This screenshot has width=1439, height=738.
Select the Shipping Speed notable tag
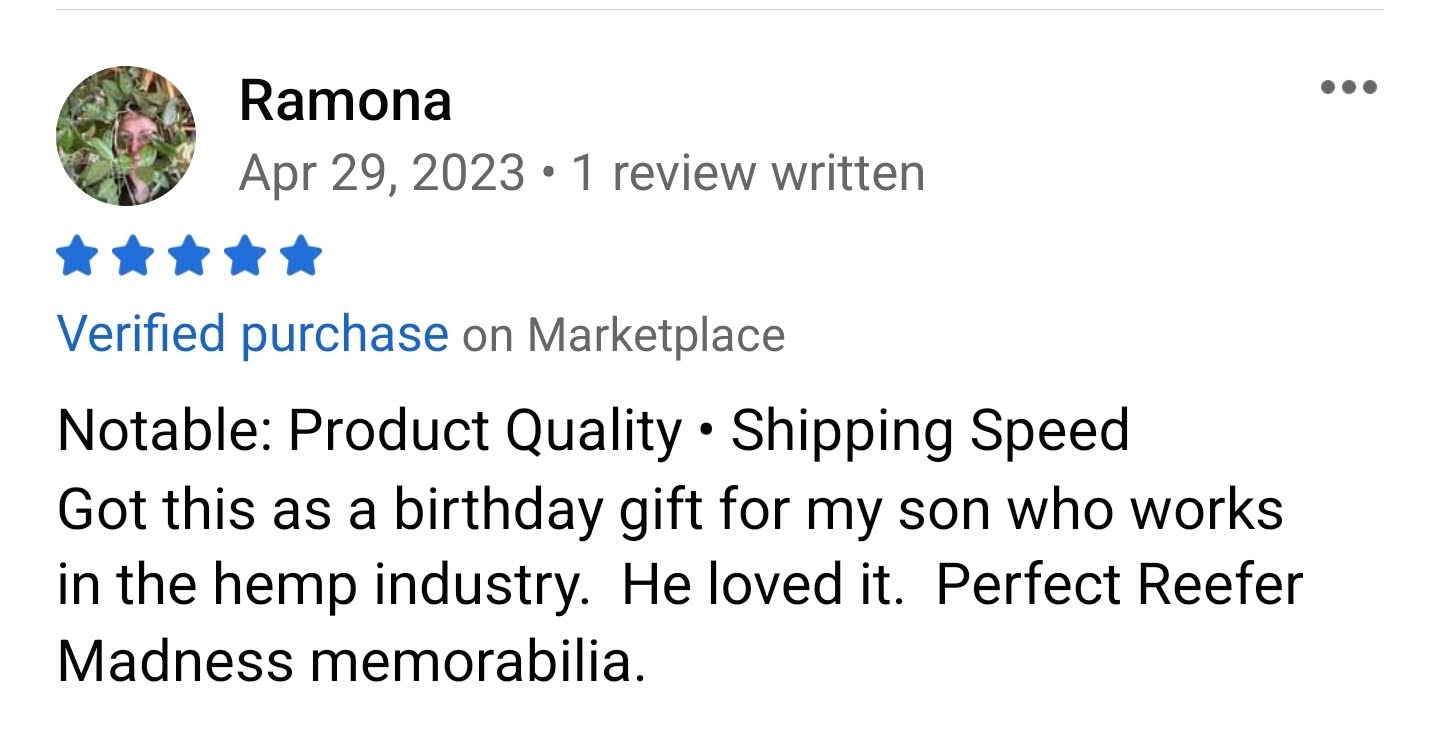930,431
